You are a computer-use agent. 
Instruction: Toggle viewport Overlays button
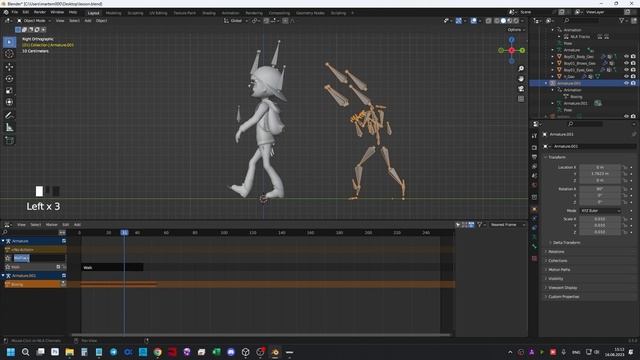(473, 20)
